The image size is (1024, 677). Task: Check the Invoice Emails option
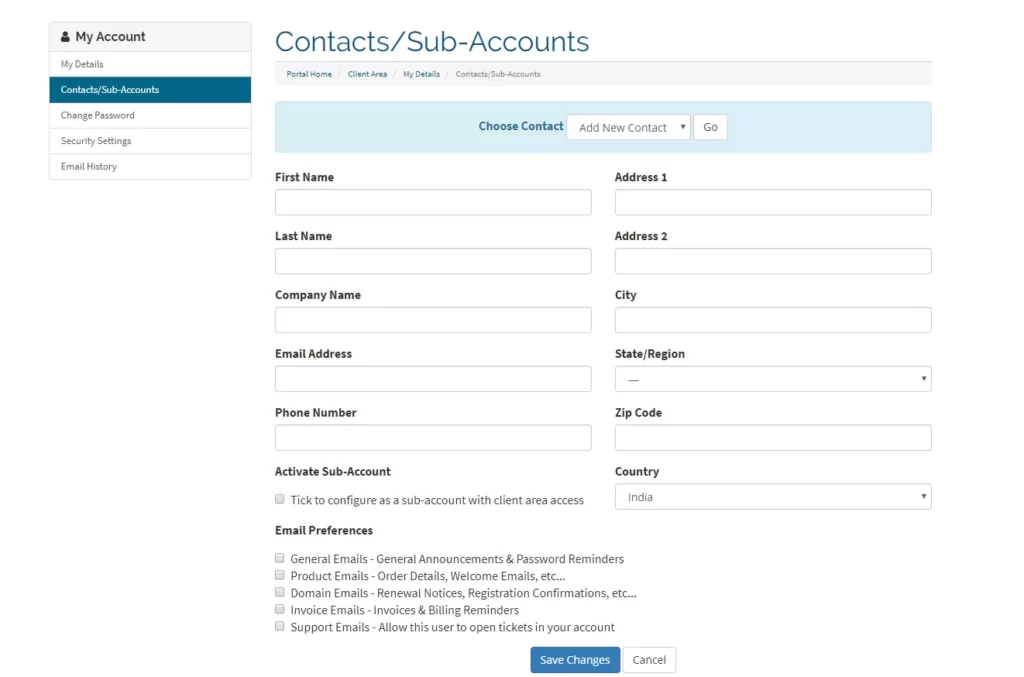pyautogui.click(x=280, y=609)
